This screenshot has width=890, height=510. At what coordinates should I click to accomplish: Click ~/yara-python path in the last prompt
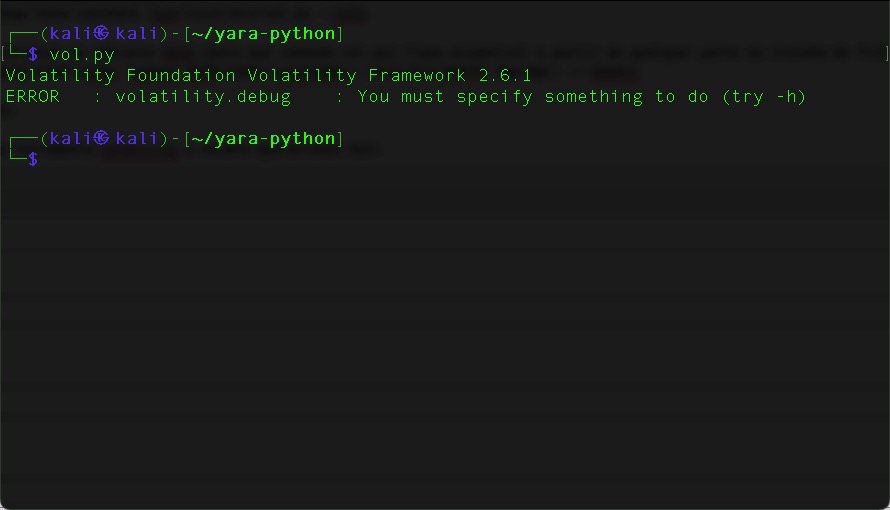[x=264, y=138]
